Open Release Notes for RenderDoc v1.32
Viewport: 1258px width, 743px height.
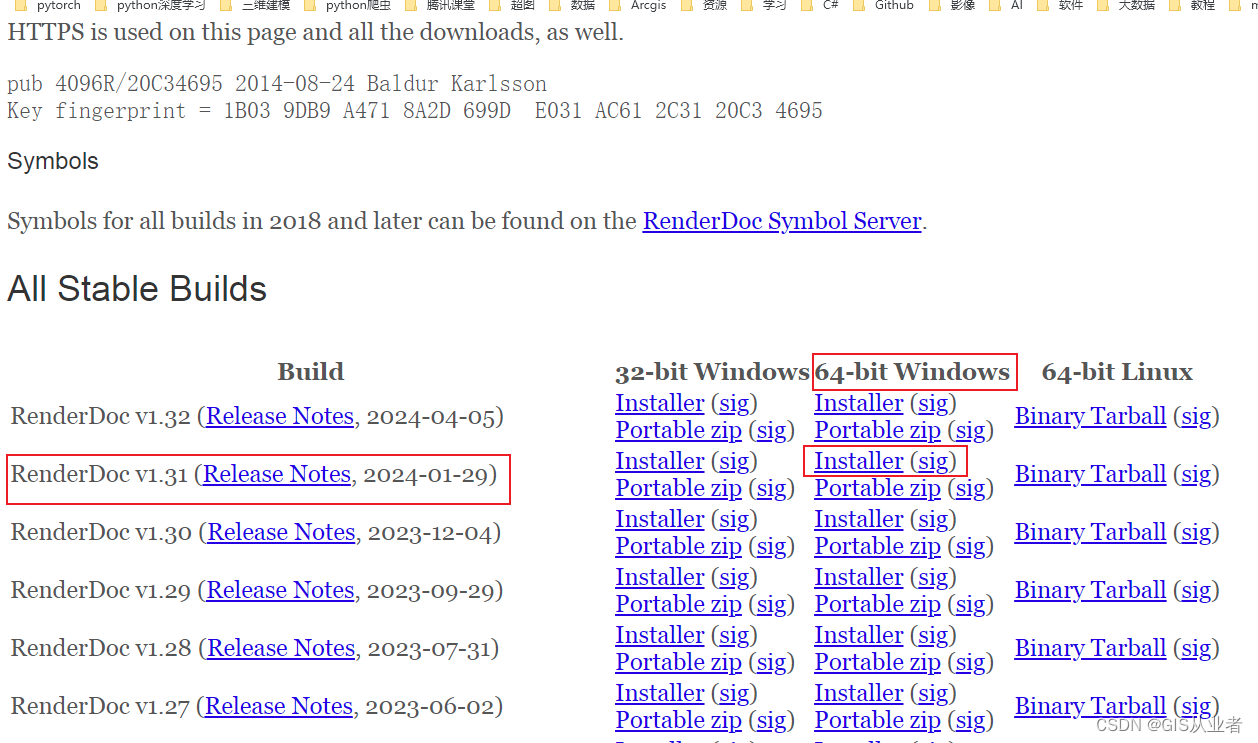pyautogui.click(x=280, y=416)
